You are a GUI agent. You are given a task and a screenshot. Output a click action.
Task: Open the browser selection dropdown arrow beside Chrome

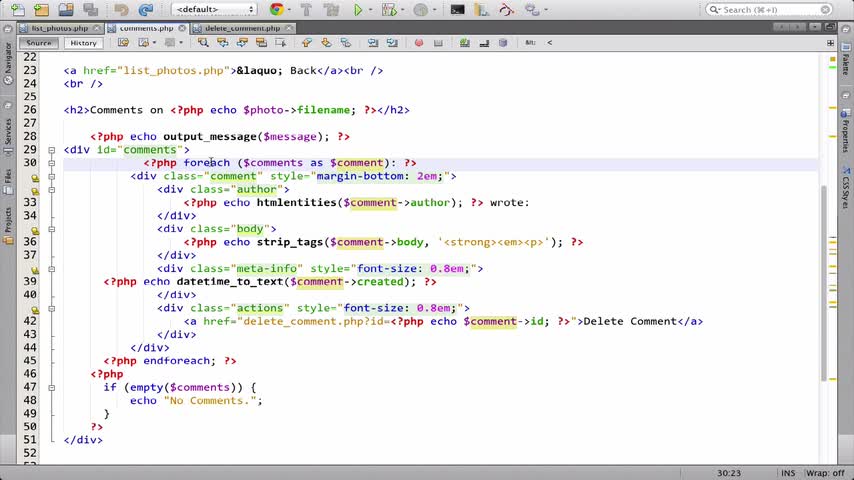click(x=289, y=10)
